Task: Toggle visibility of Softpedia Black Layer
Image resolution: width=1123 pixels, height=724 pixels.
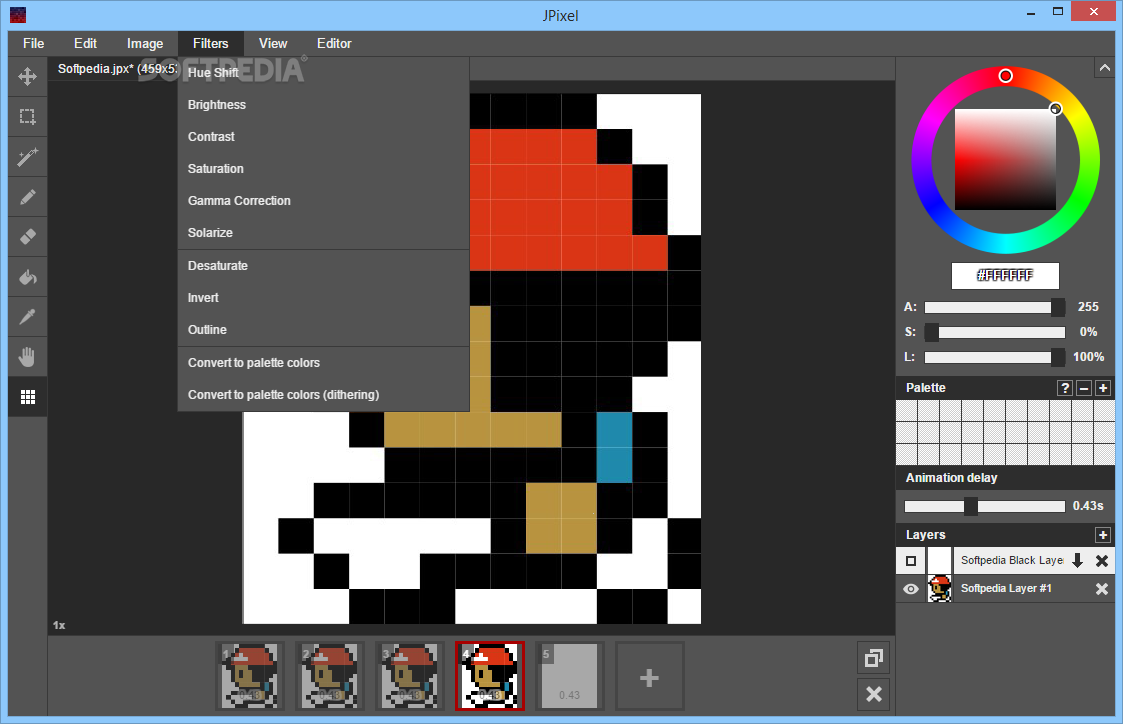Action: click(911, 561)
